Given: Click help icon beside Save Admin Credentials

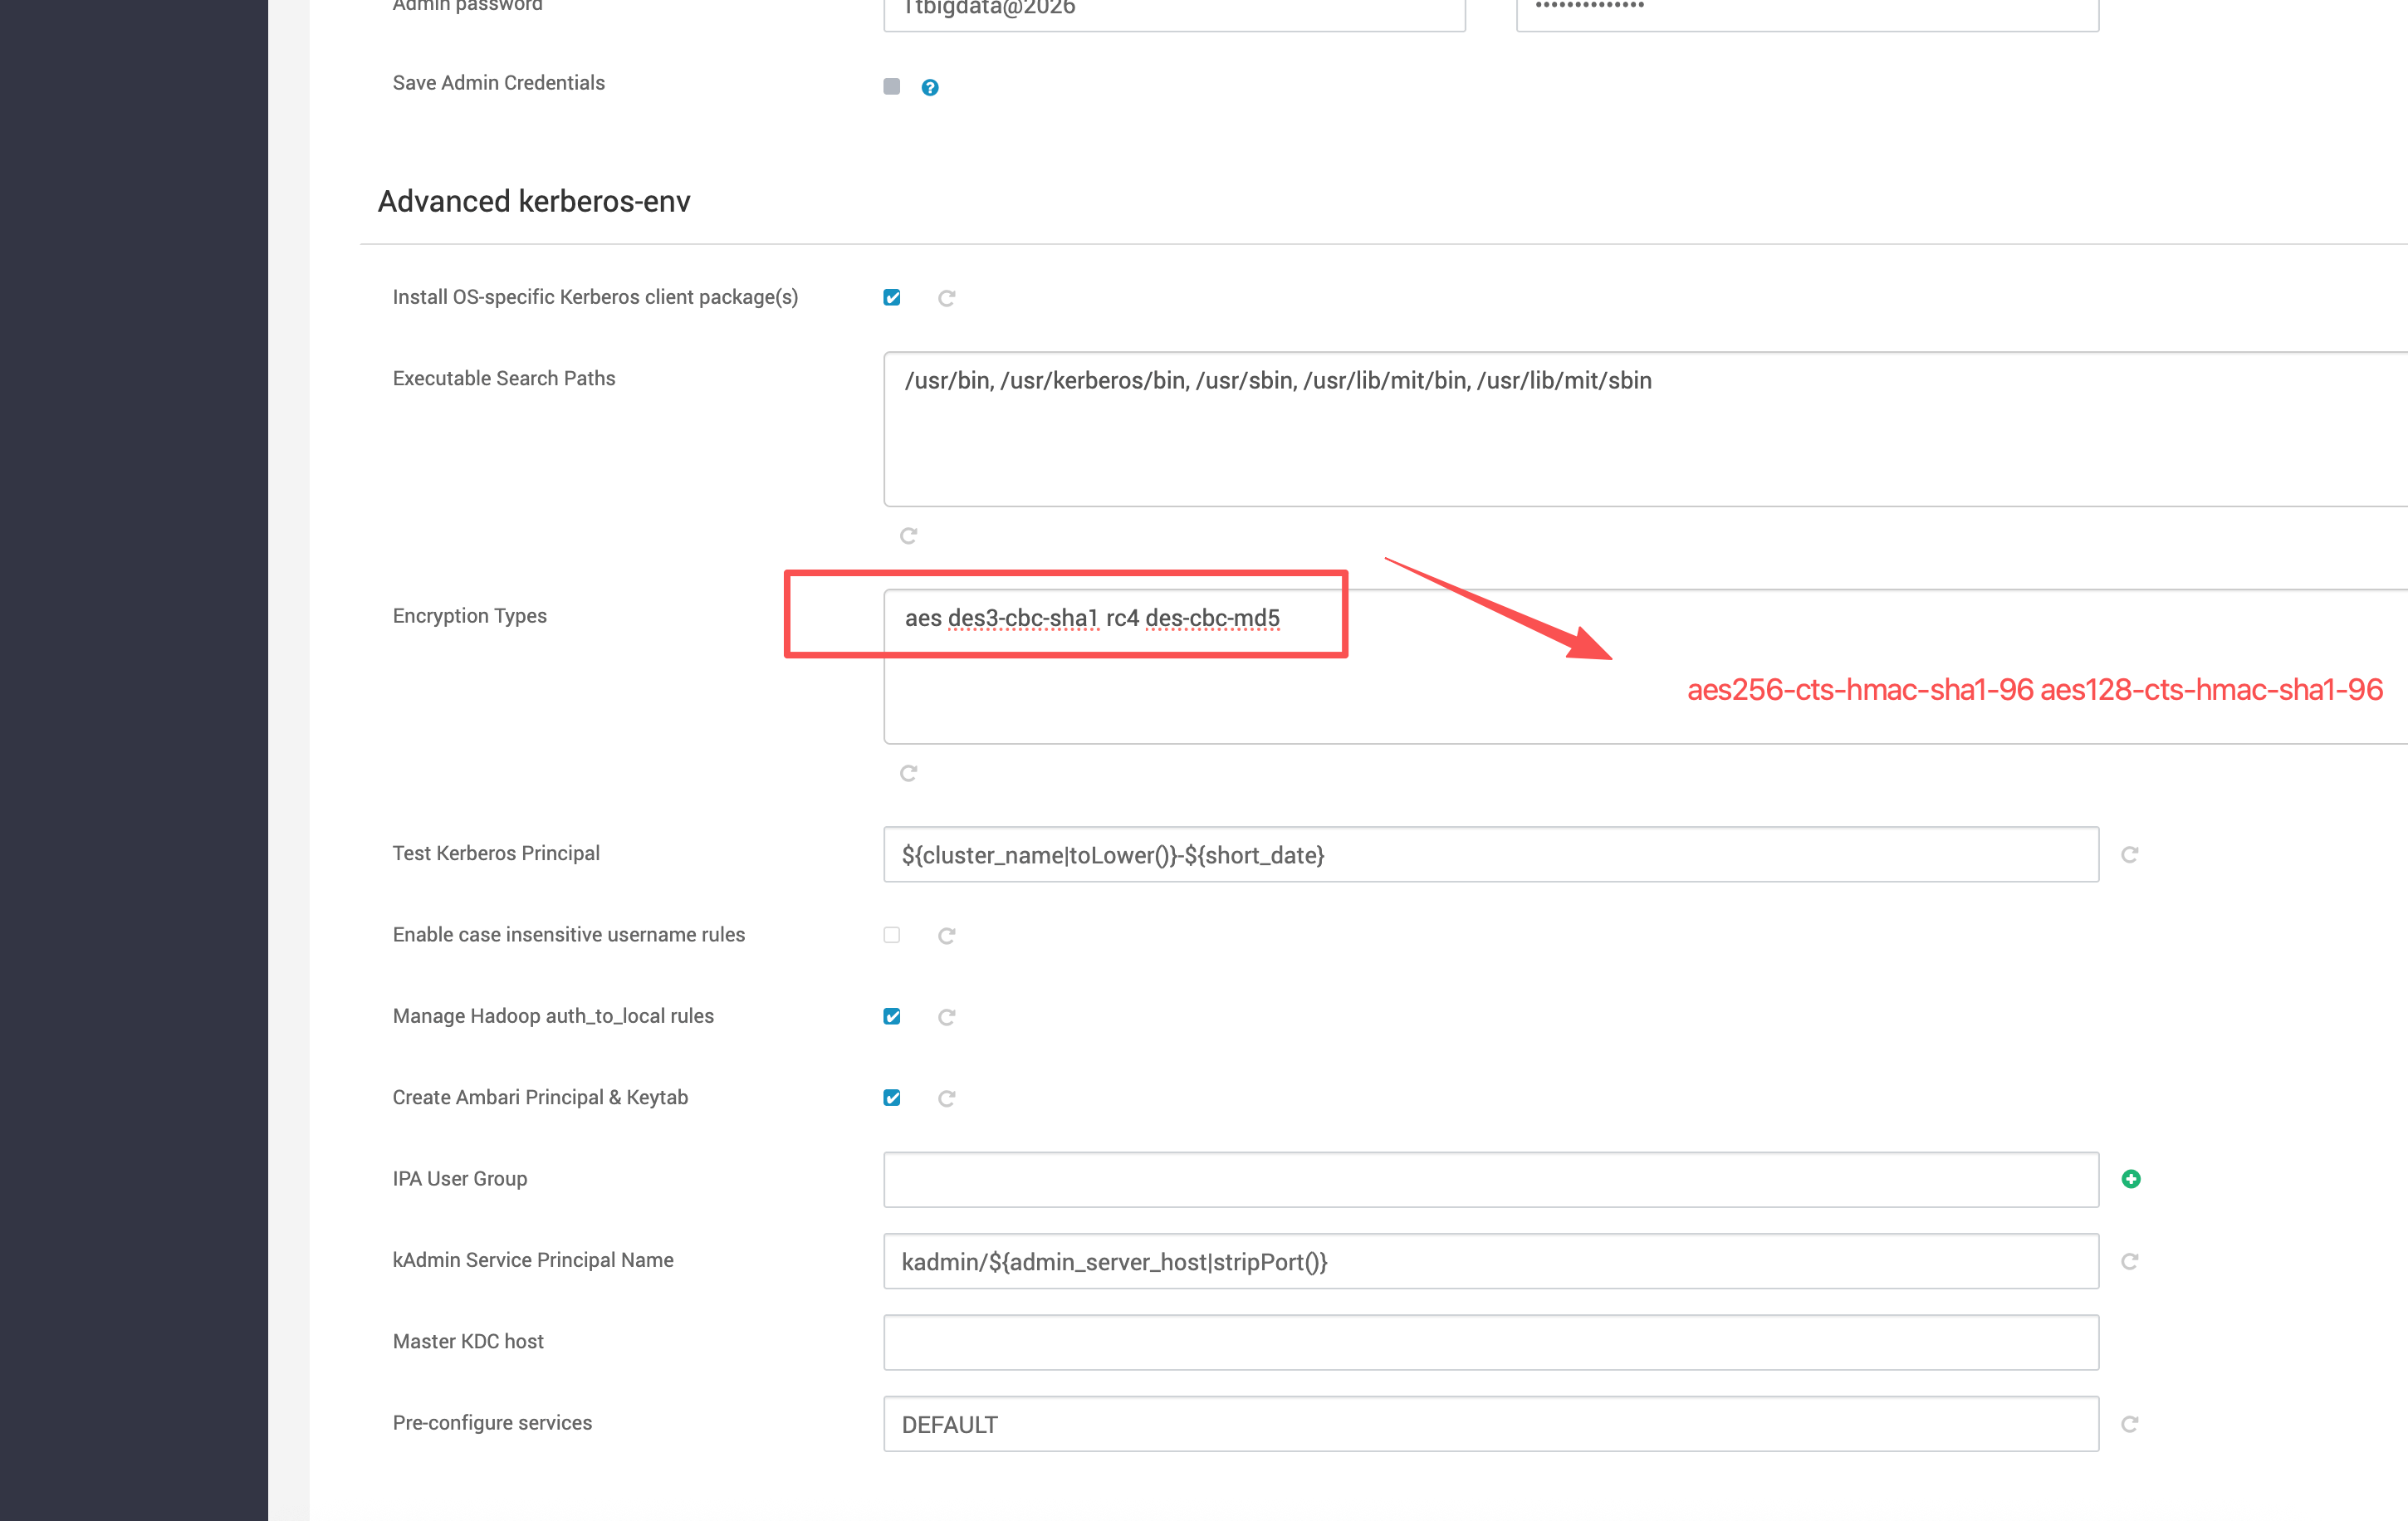Looking at the screenshot, I should click(x=929, y=87).
